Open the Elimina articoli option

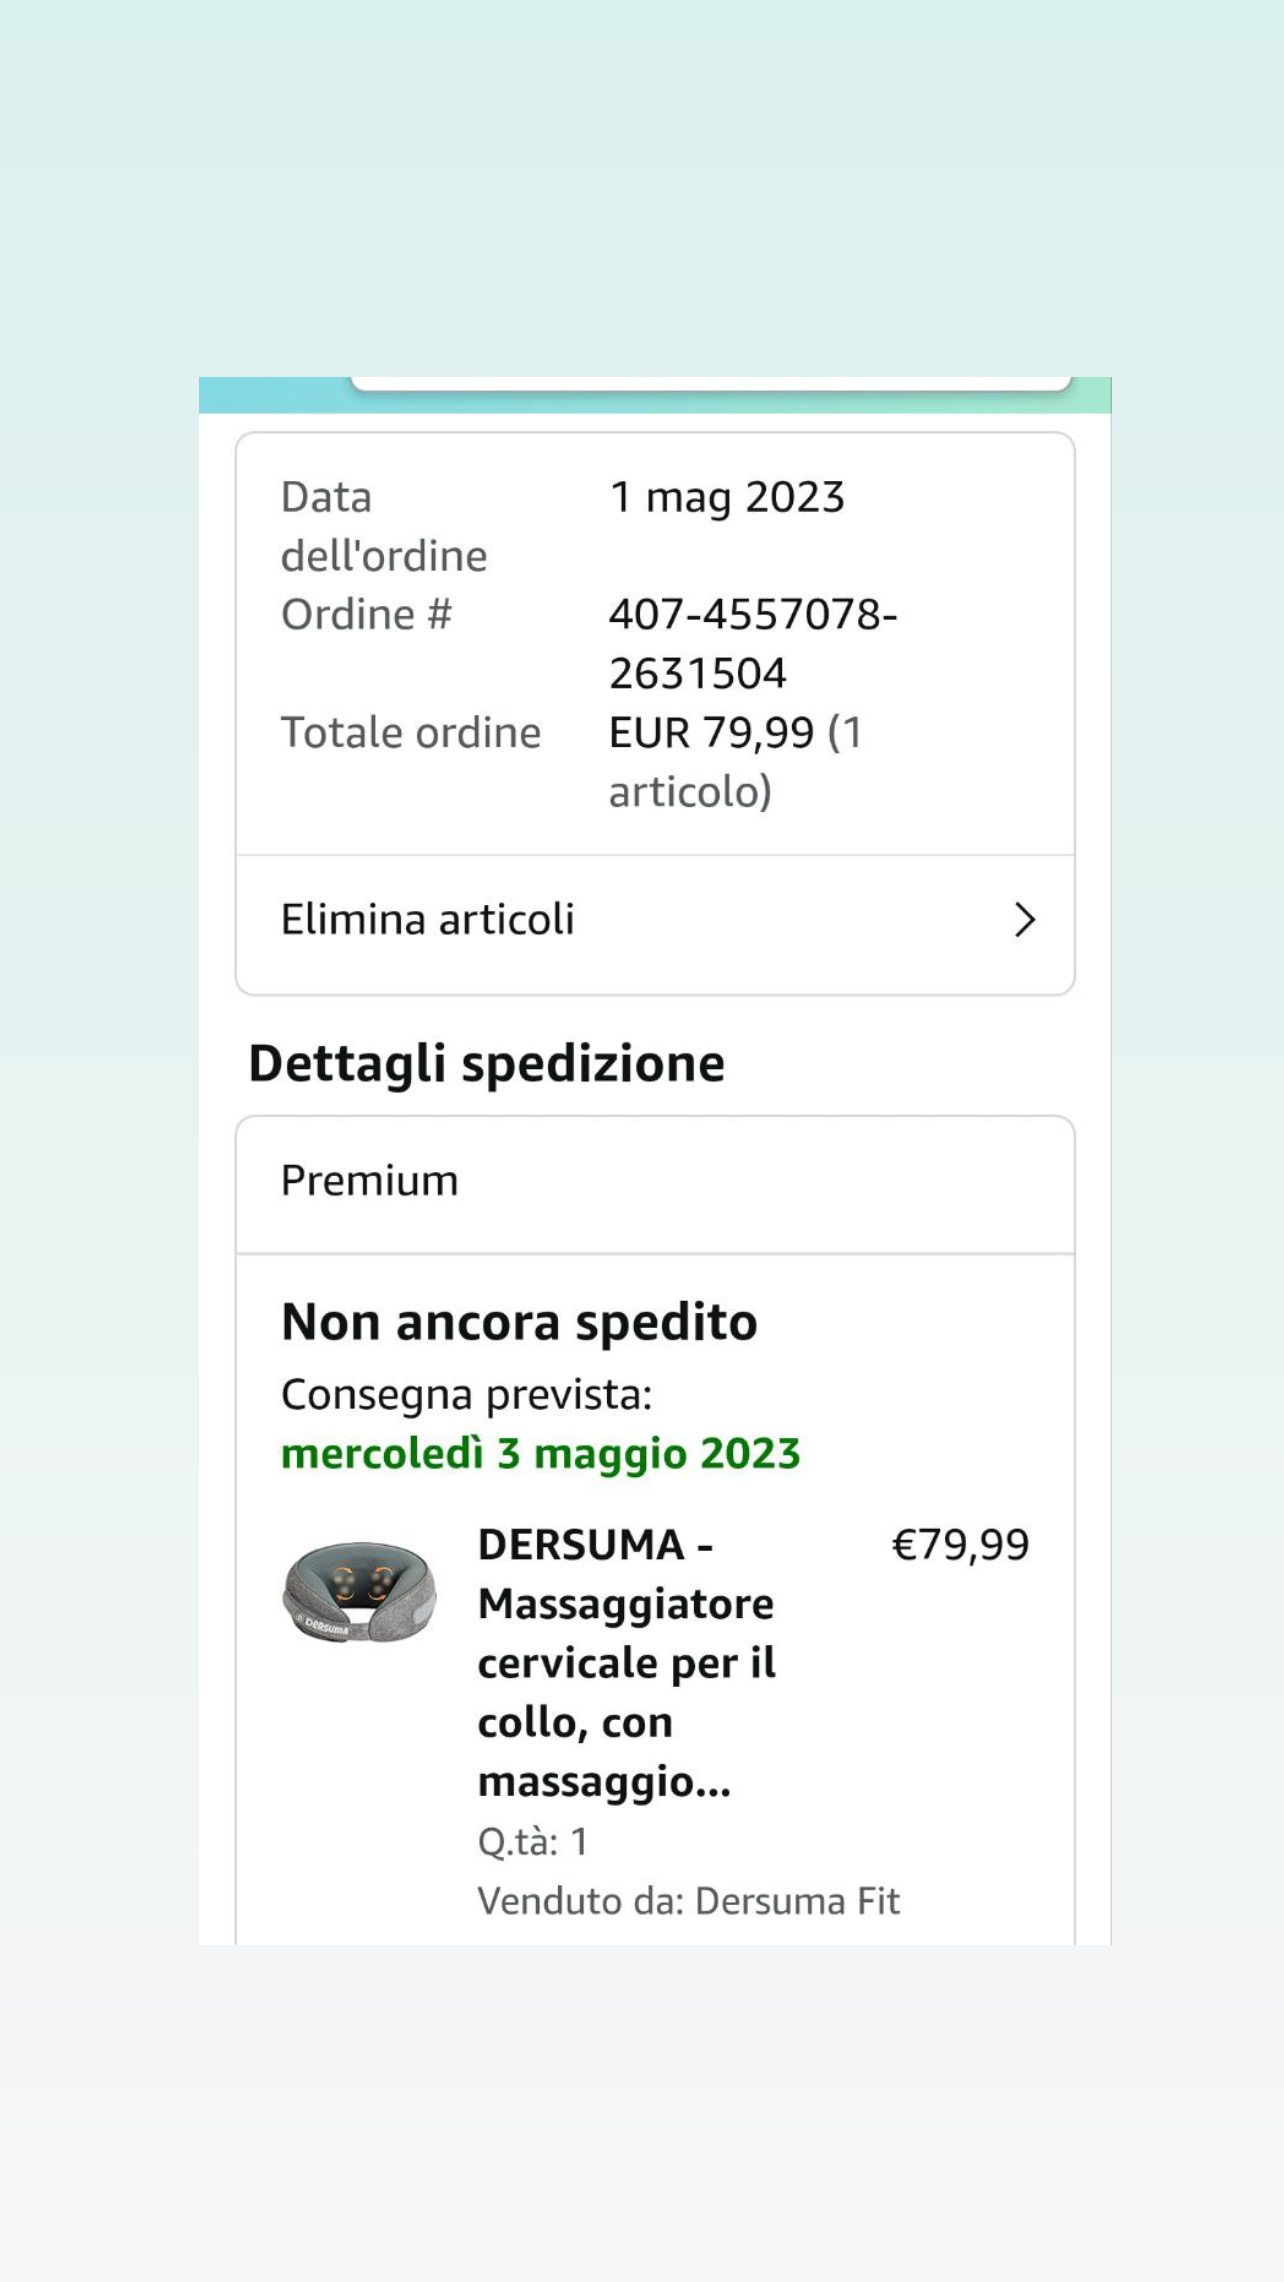point(428,920)
